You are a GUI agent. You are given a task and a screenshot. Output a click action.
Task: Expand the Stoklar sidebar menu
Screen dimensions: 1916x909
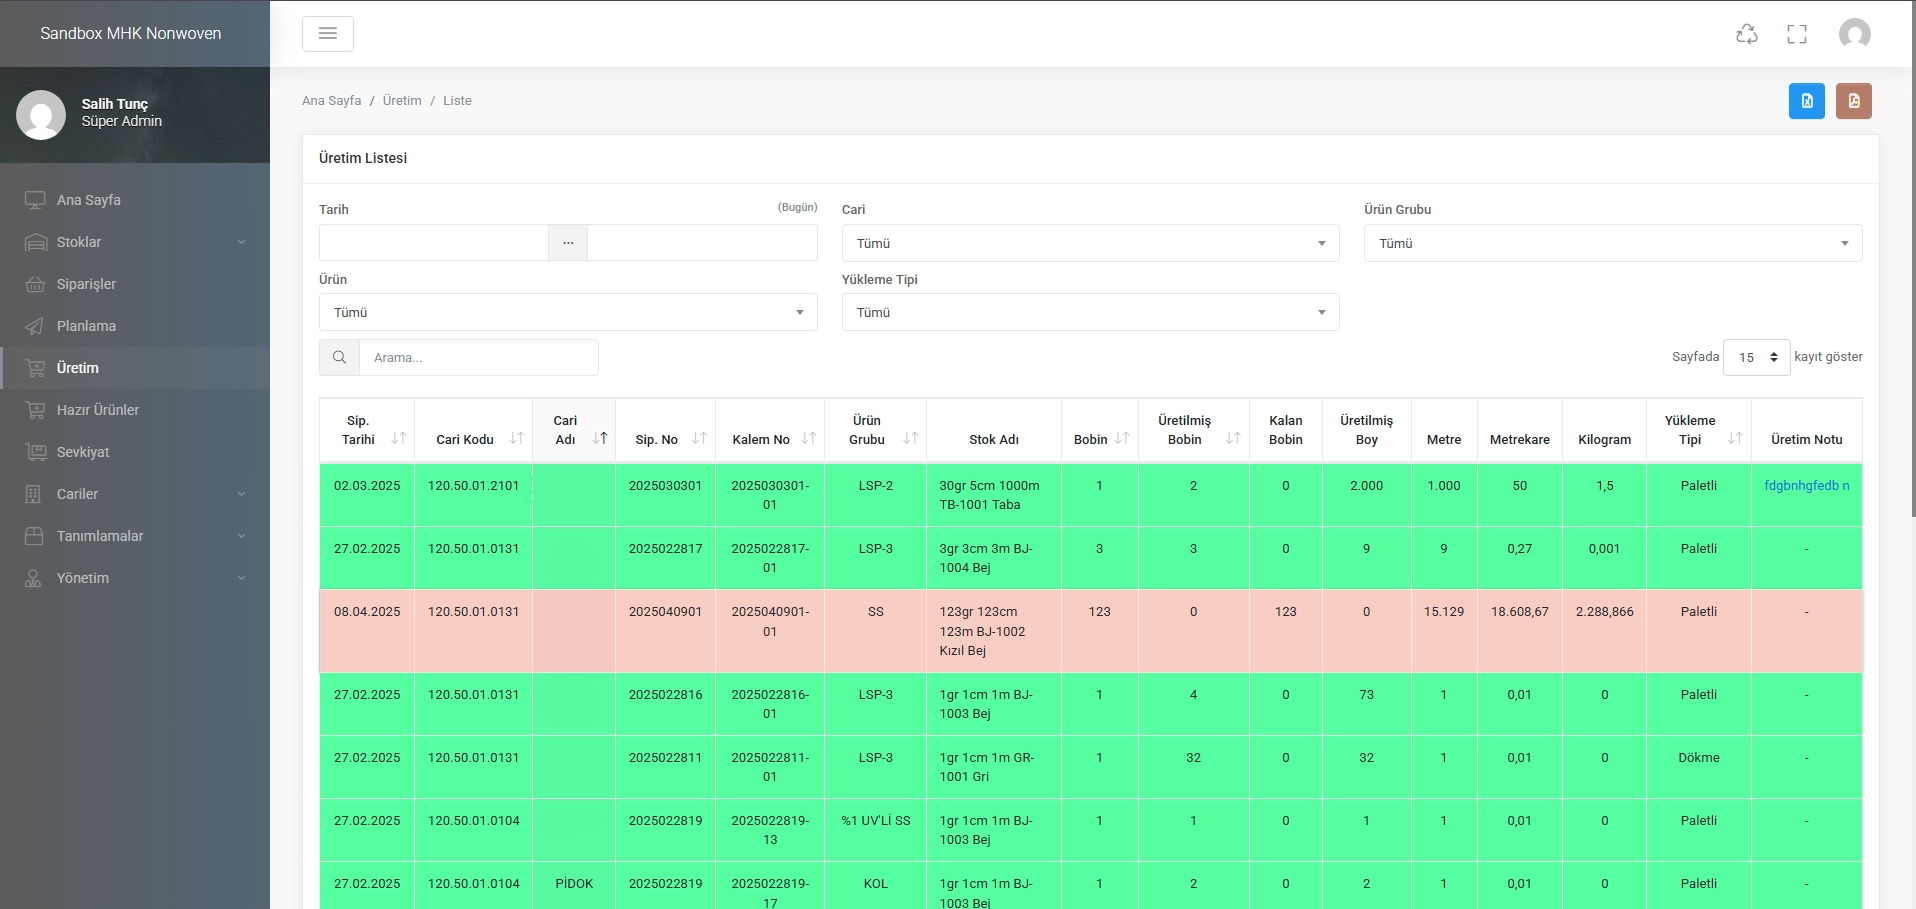[135, 242]
